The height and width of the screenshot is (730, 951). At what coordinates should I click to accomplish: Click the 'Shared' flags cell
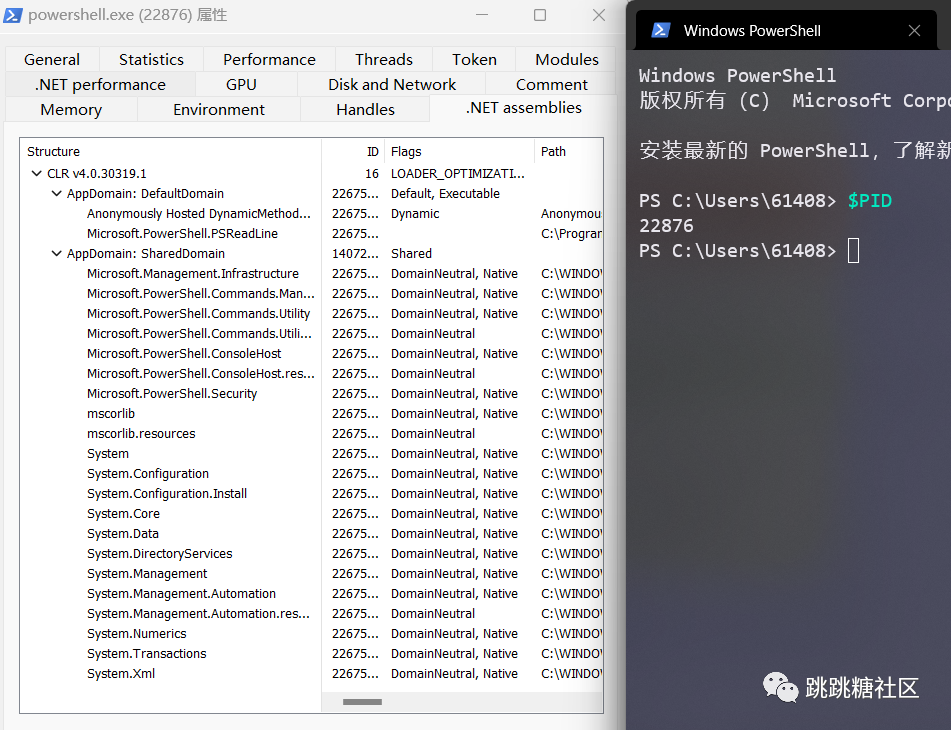pos(411,253)
